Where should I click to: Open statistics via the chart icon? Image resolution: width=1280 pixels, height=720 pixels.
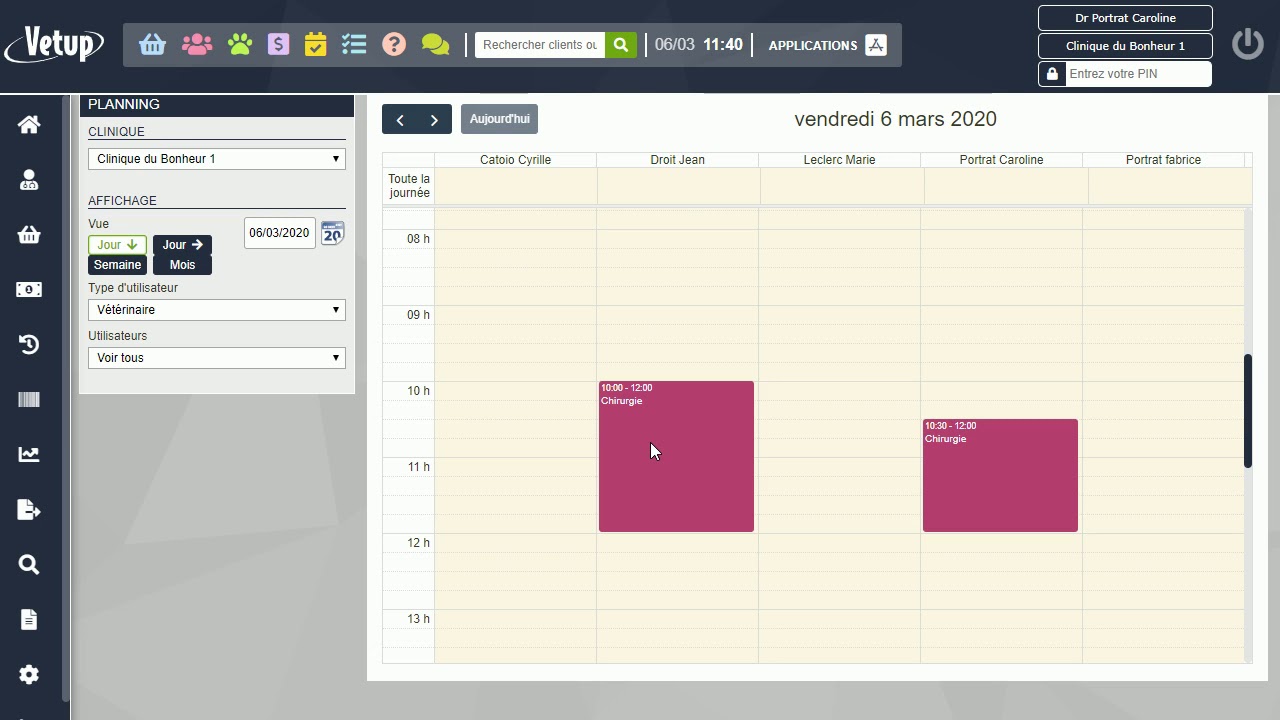click(x=28, y=454)
